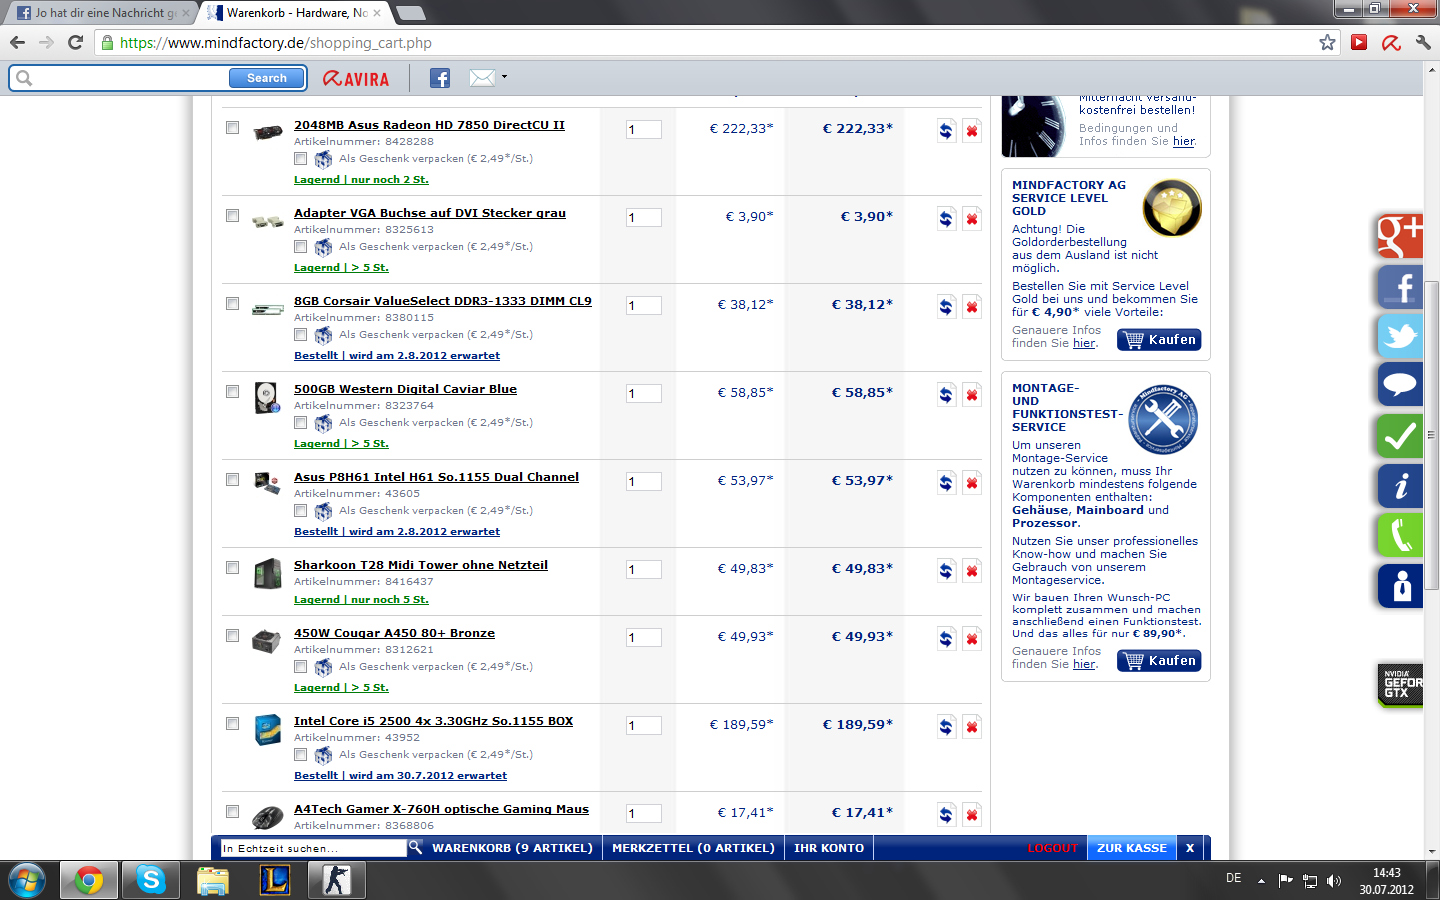The width and height of the screenshot is (1440, 900).
Task: Delete 500GB Western Digital Caviar Blue item
Action: (x=972, y=395)
